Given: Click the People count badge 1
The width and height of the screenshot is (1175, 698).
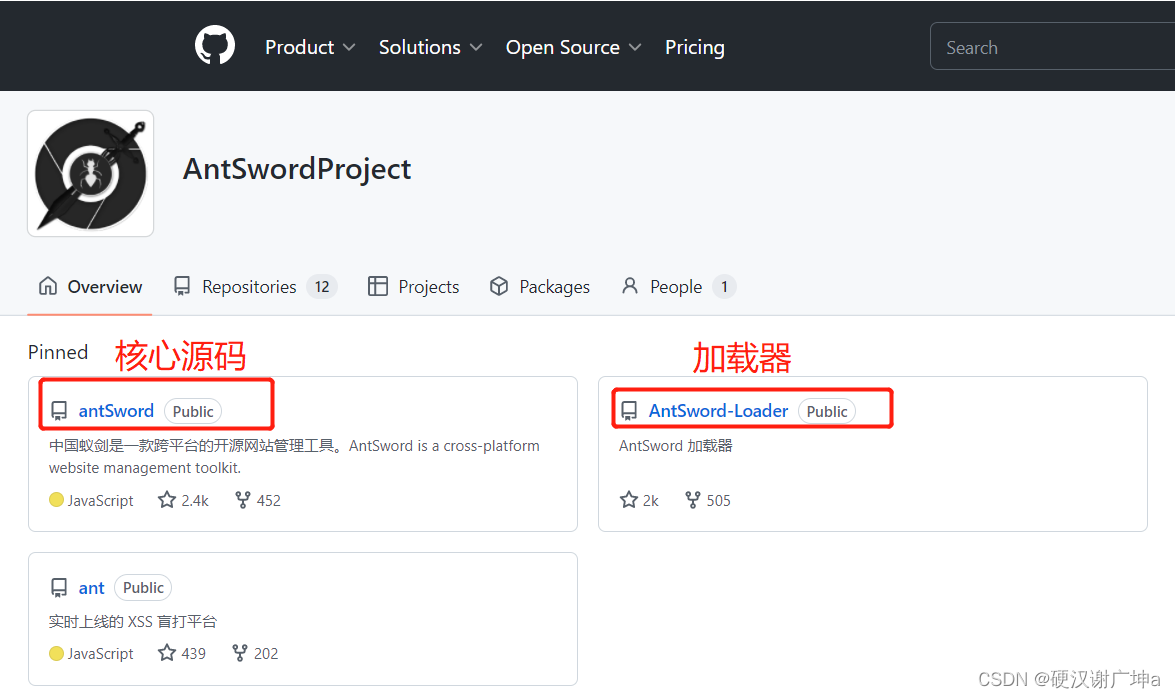Looking at the screenshot, I should (x=724, y=286).
